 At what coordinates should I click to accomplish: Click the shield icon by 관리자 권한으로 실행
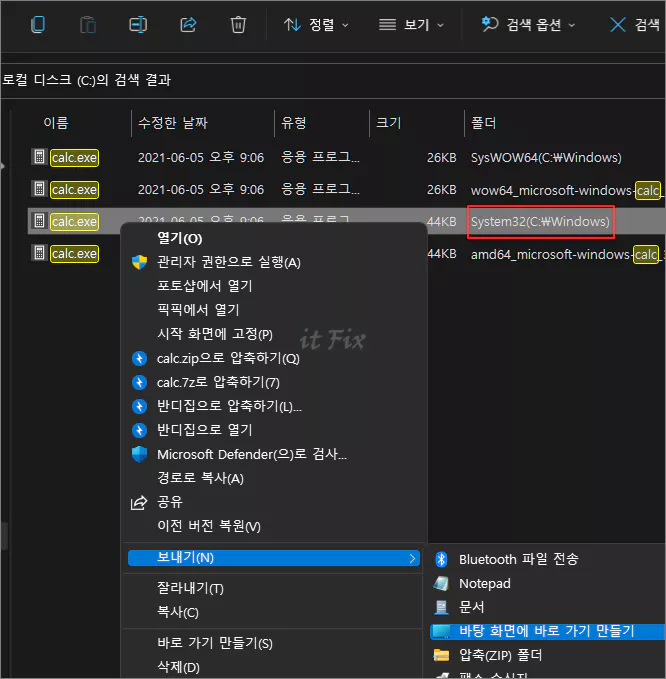click(139, 262)
